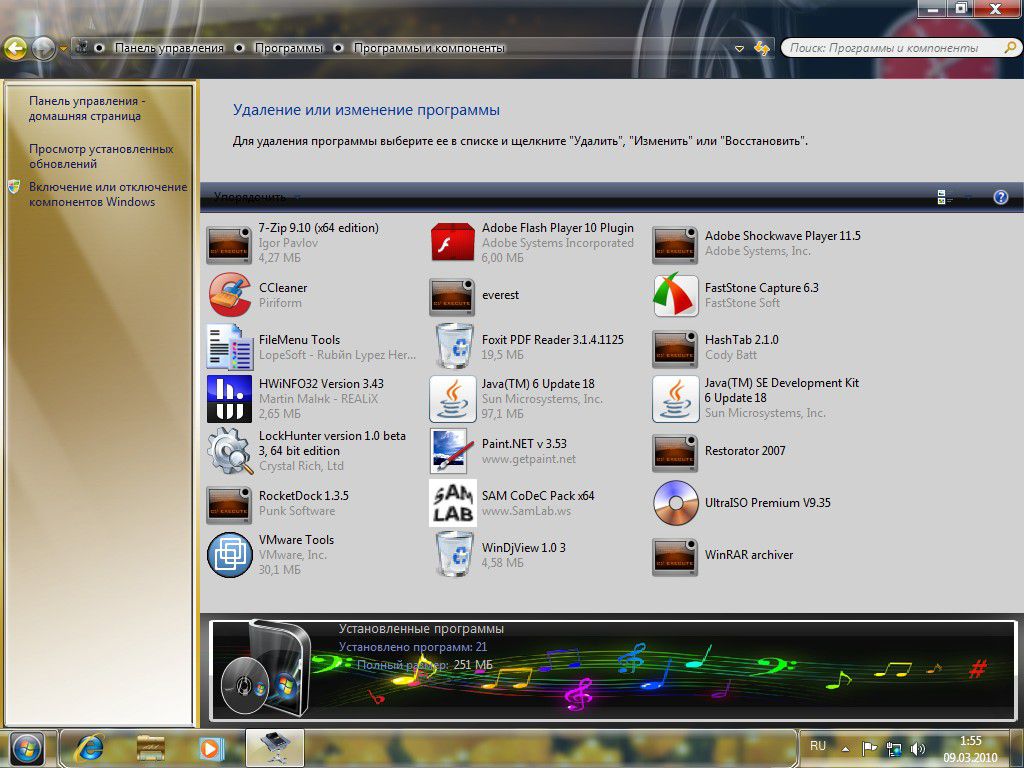Screen dimensions: 1024x768
Task: Select the FastStone Capture 6.3 icon
Action: (675, 295)
